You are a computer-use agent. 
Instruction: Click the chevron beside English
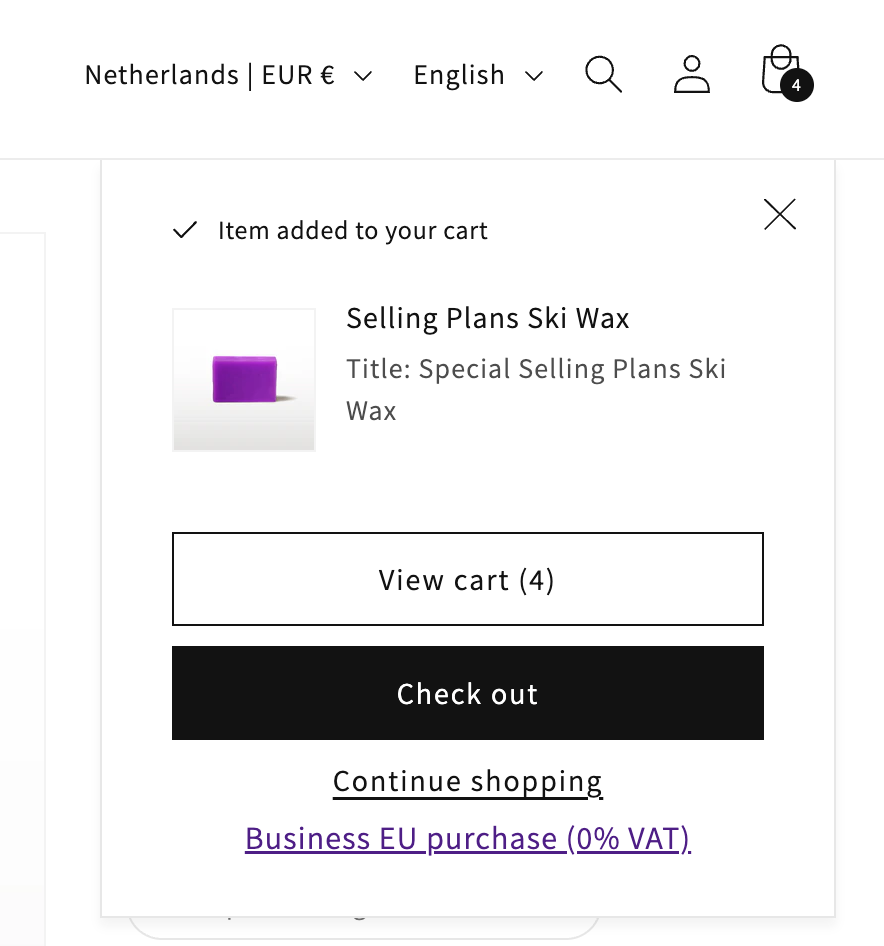click(x=533, y=76)
